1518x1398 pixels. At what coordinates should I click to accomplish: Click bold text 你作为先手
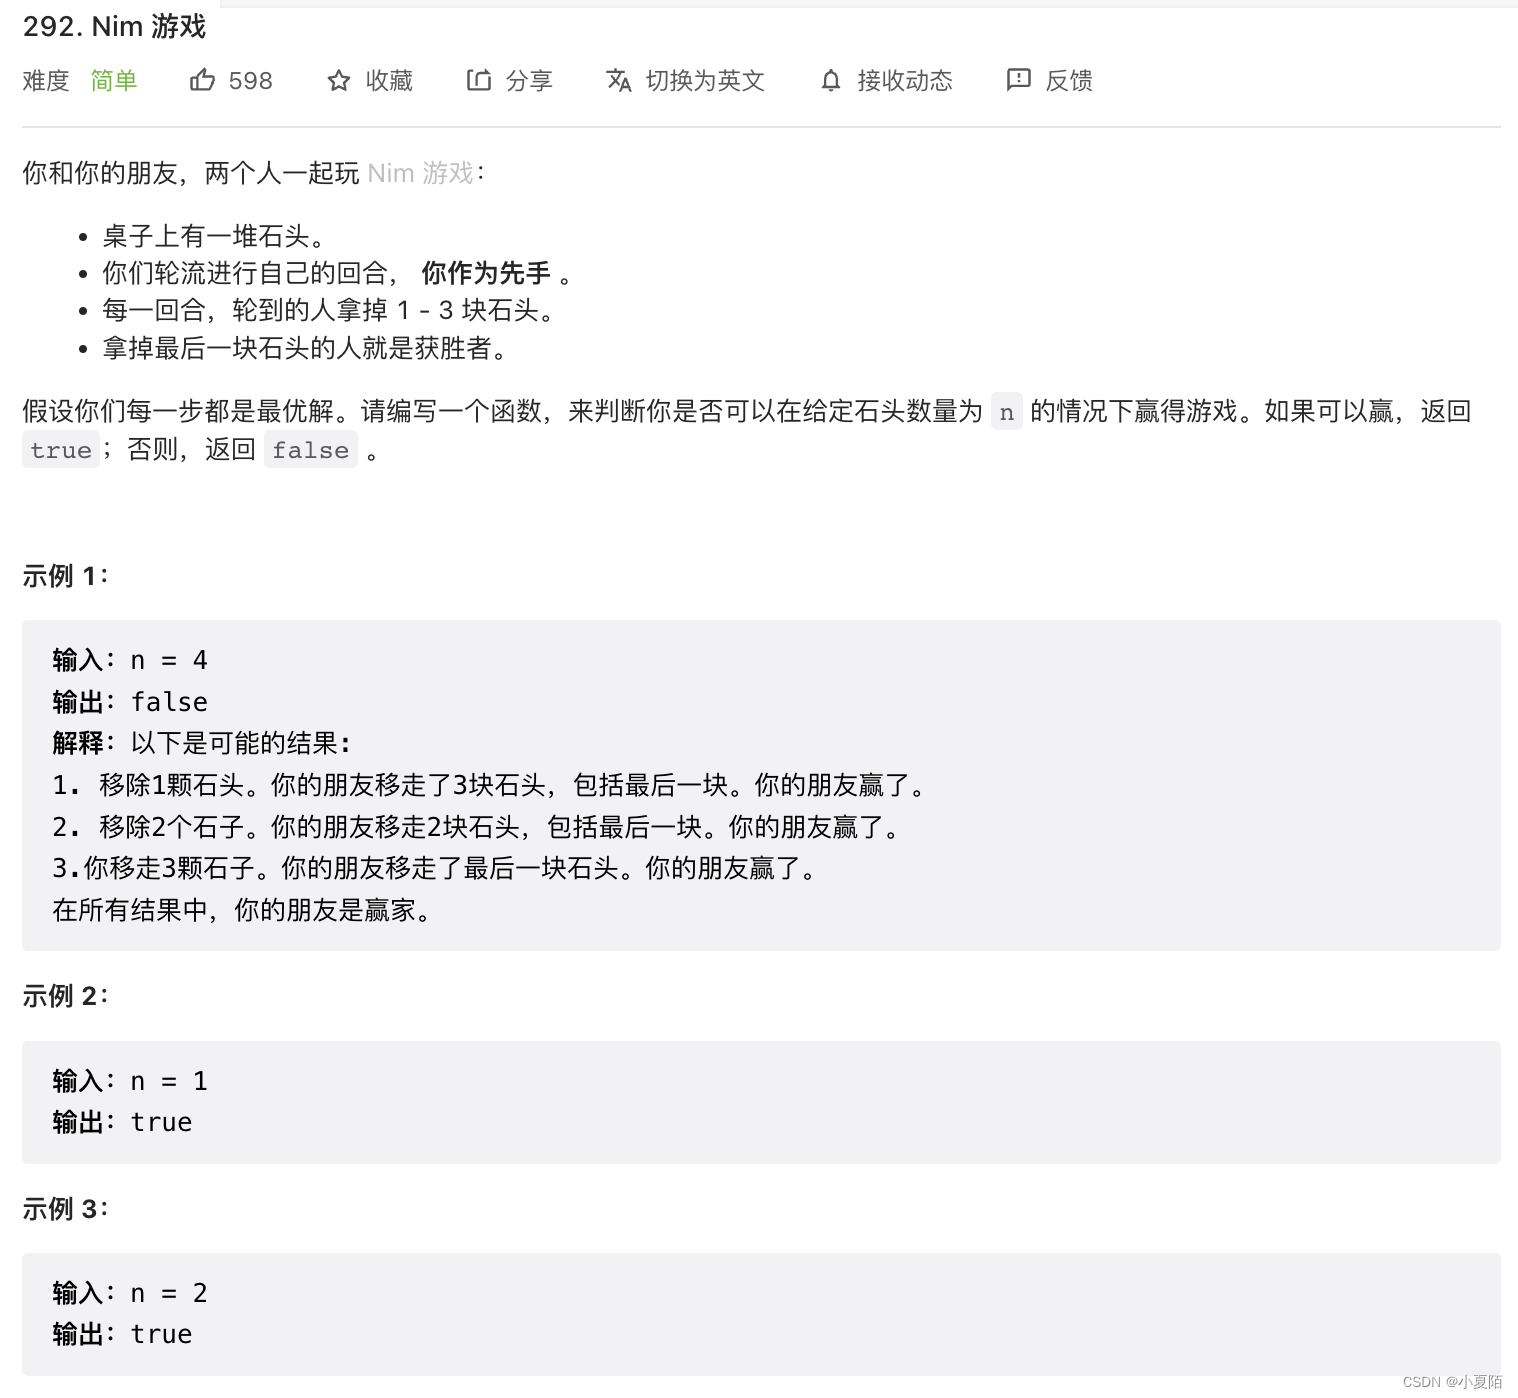click(486, 273)
